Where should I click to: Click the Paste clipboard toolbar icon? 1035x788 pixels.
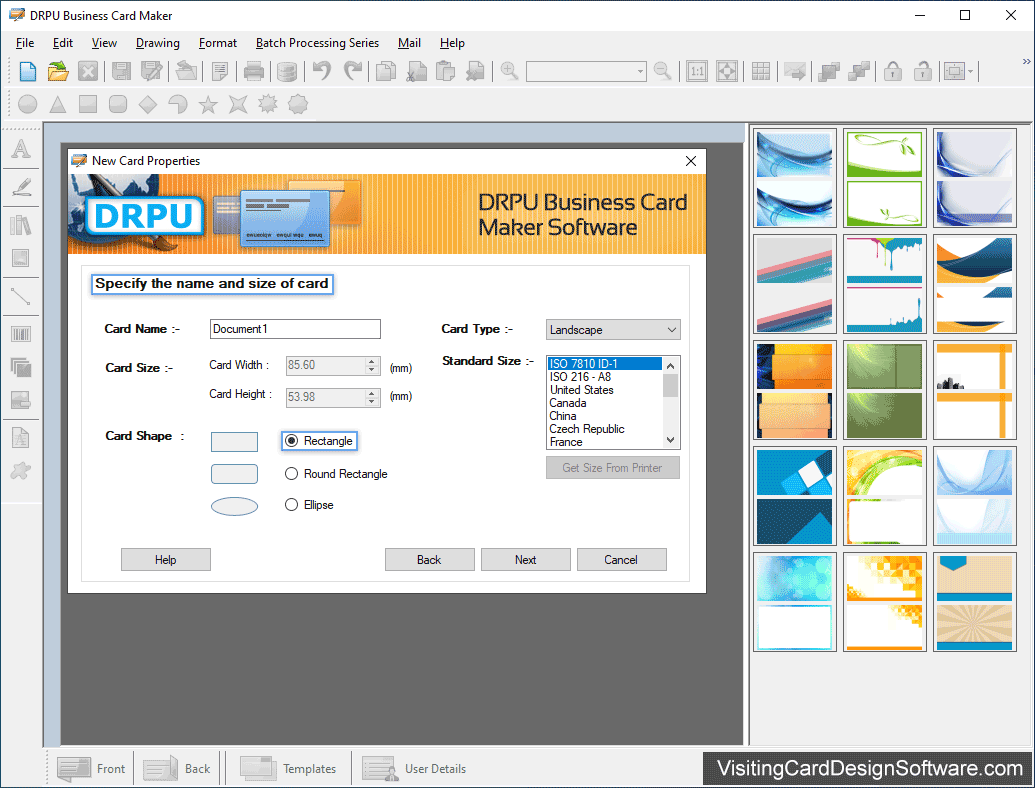point(446,71)
